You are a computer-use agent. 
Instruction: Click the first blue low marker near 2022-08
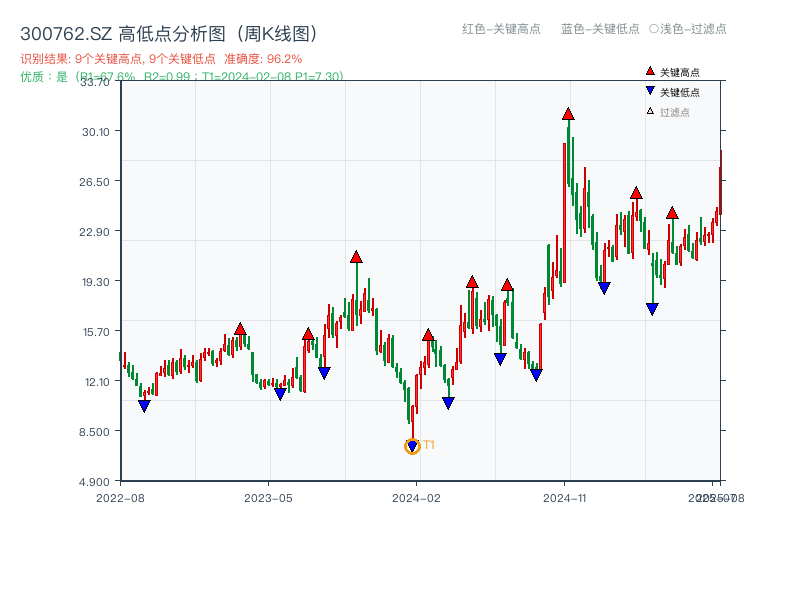(144, 406)
